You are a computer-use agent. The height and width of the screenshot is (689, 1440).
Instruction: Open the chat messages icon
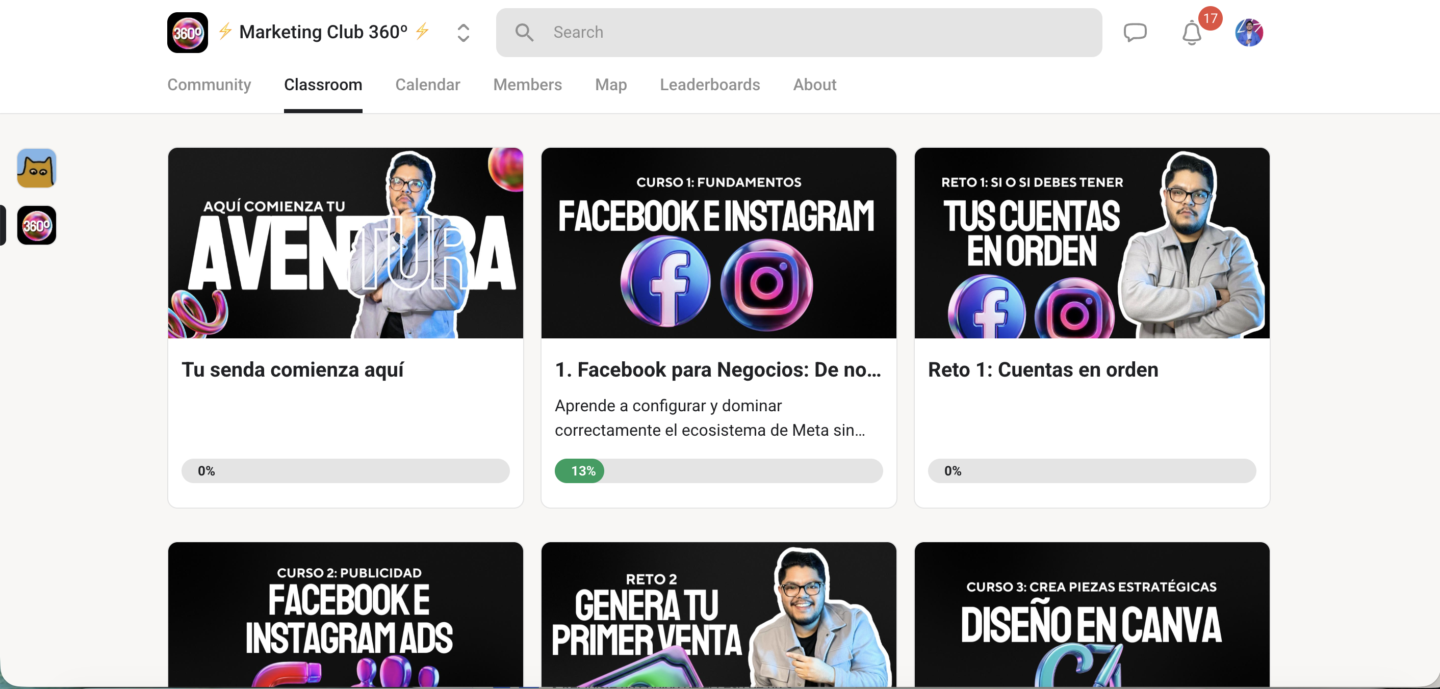1135,33
